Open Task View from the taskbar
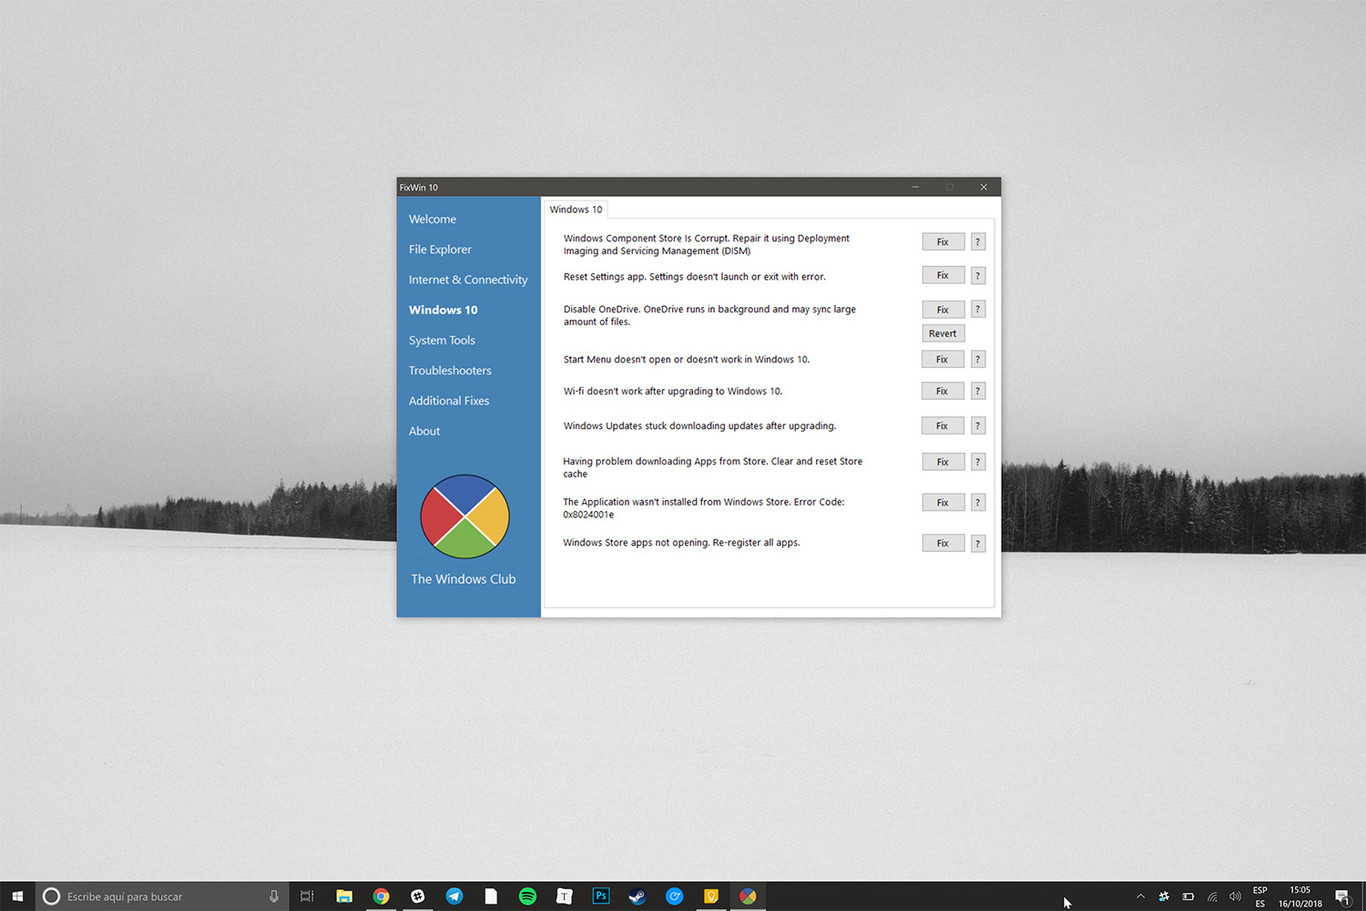Image resolution: width=1366 pixels, height=911 pixels. coord(307,896)
